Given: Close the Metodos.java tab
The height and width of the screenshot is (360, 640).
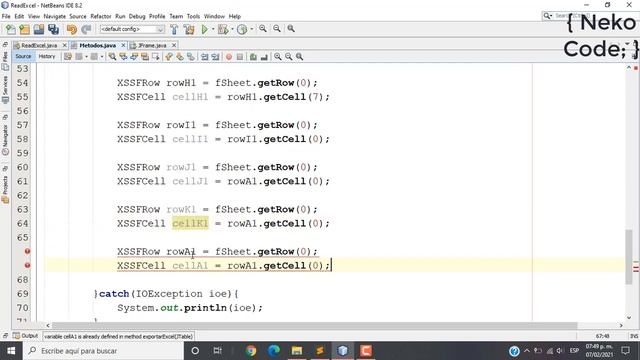Looking at the screenshot, I should pyautogui.click(x=123, y=45).
